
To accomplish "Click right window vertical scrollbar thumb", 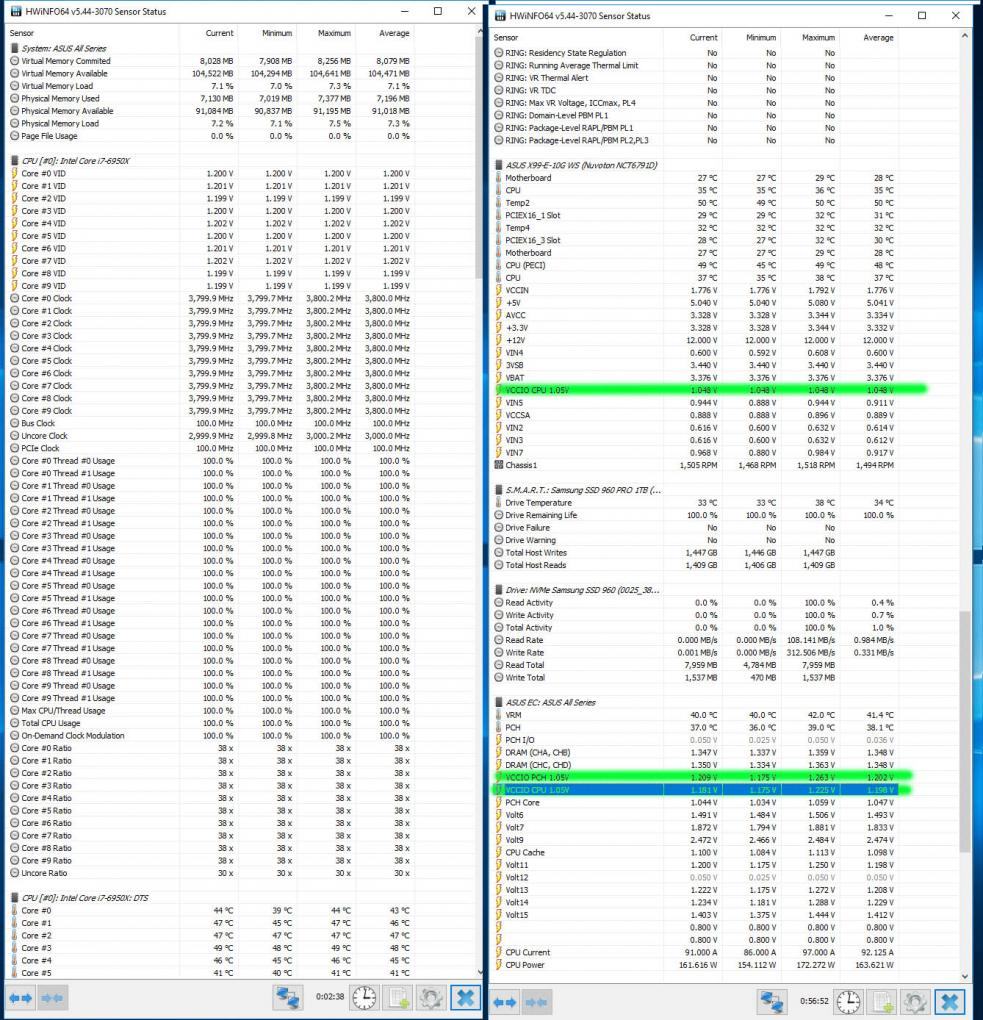I will coord(964,732).
